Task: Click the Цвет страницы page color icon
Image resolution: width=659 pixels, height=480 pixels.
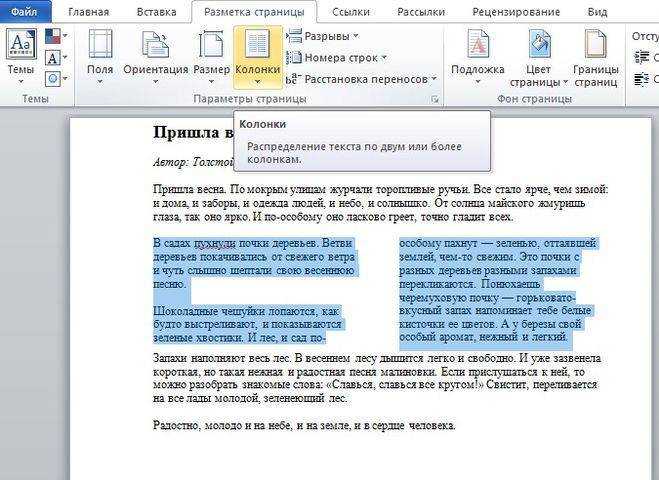Action: click(539, 44)
